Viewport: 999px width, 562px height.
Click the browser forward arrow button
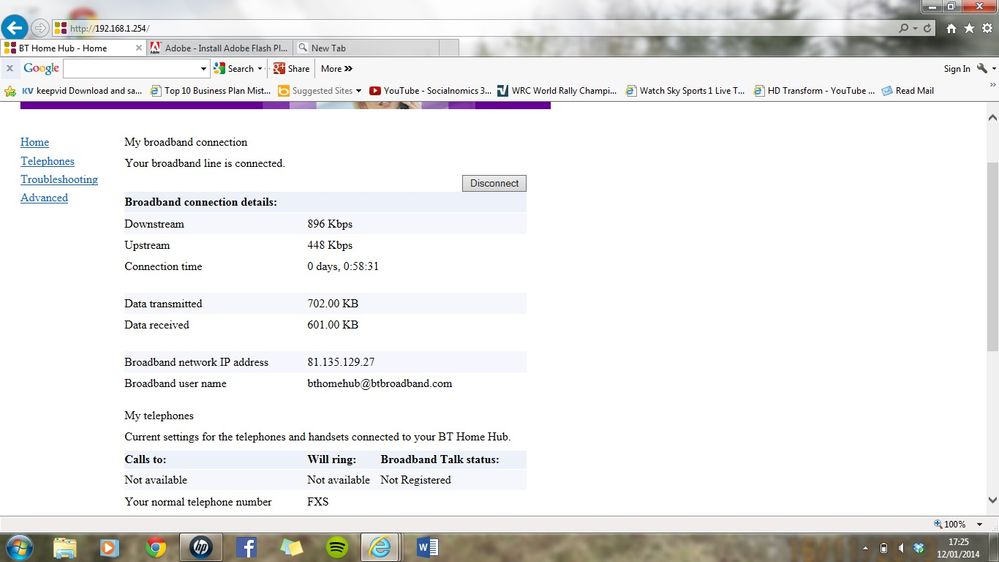40,28
